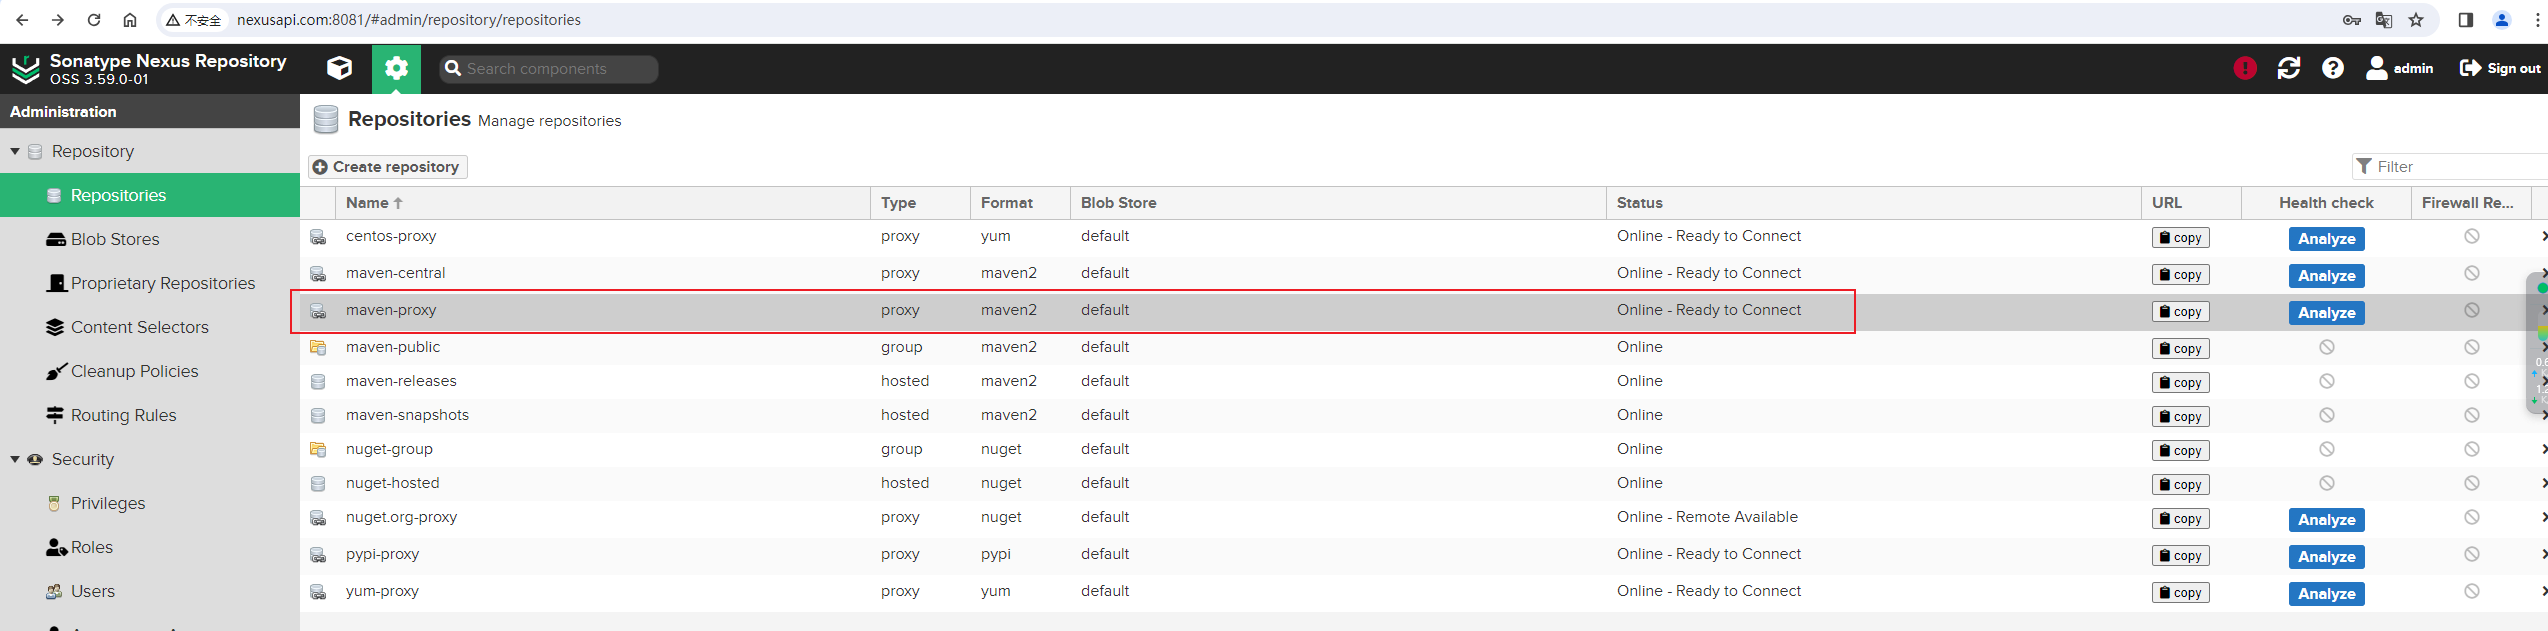Open the maven-snapshots repository row

coord(1424,415)
